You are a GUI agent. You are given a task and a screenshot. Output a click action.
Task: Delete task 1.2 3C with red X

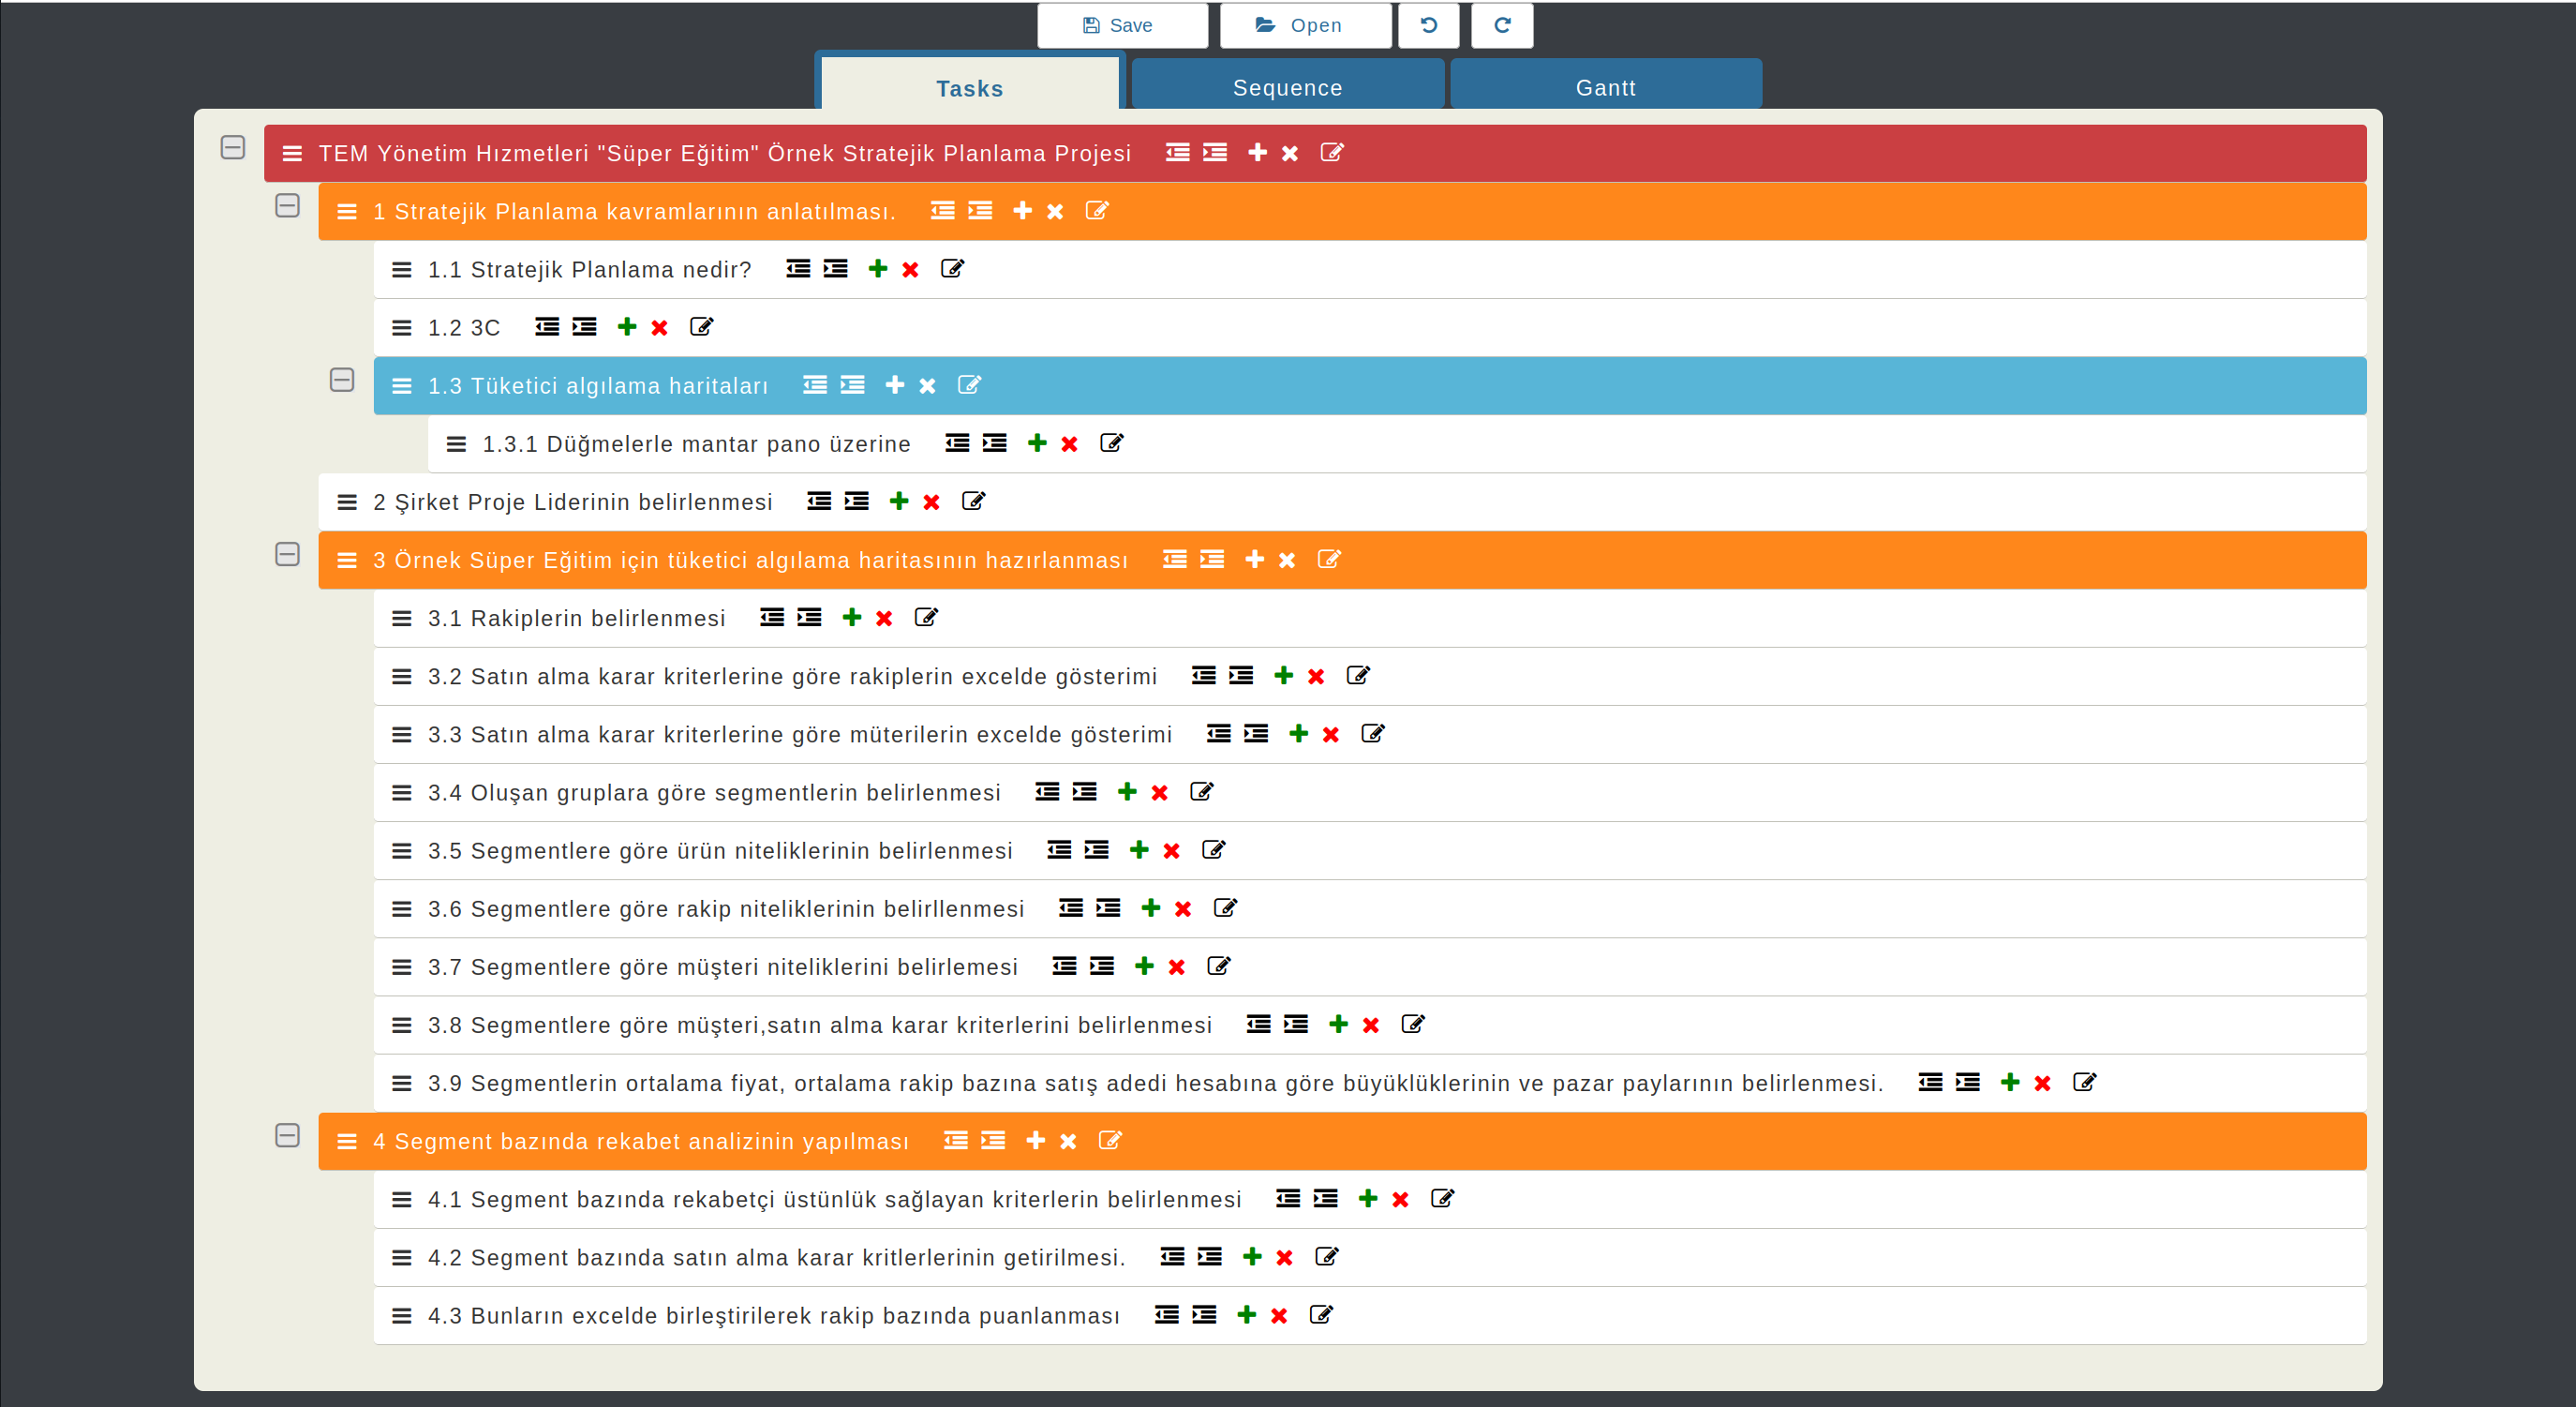point(659,328)
